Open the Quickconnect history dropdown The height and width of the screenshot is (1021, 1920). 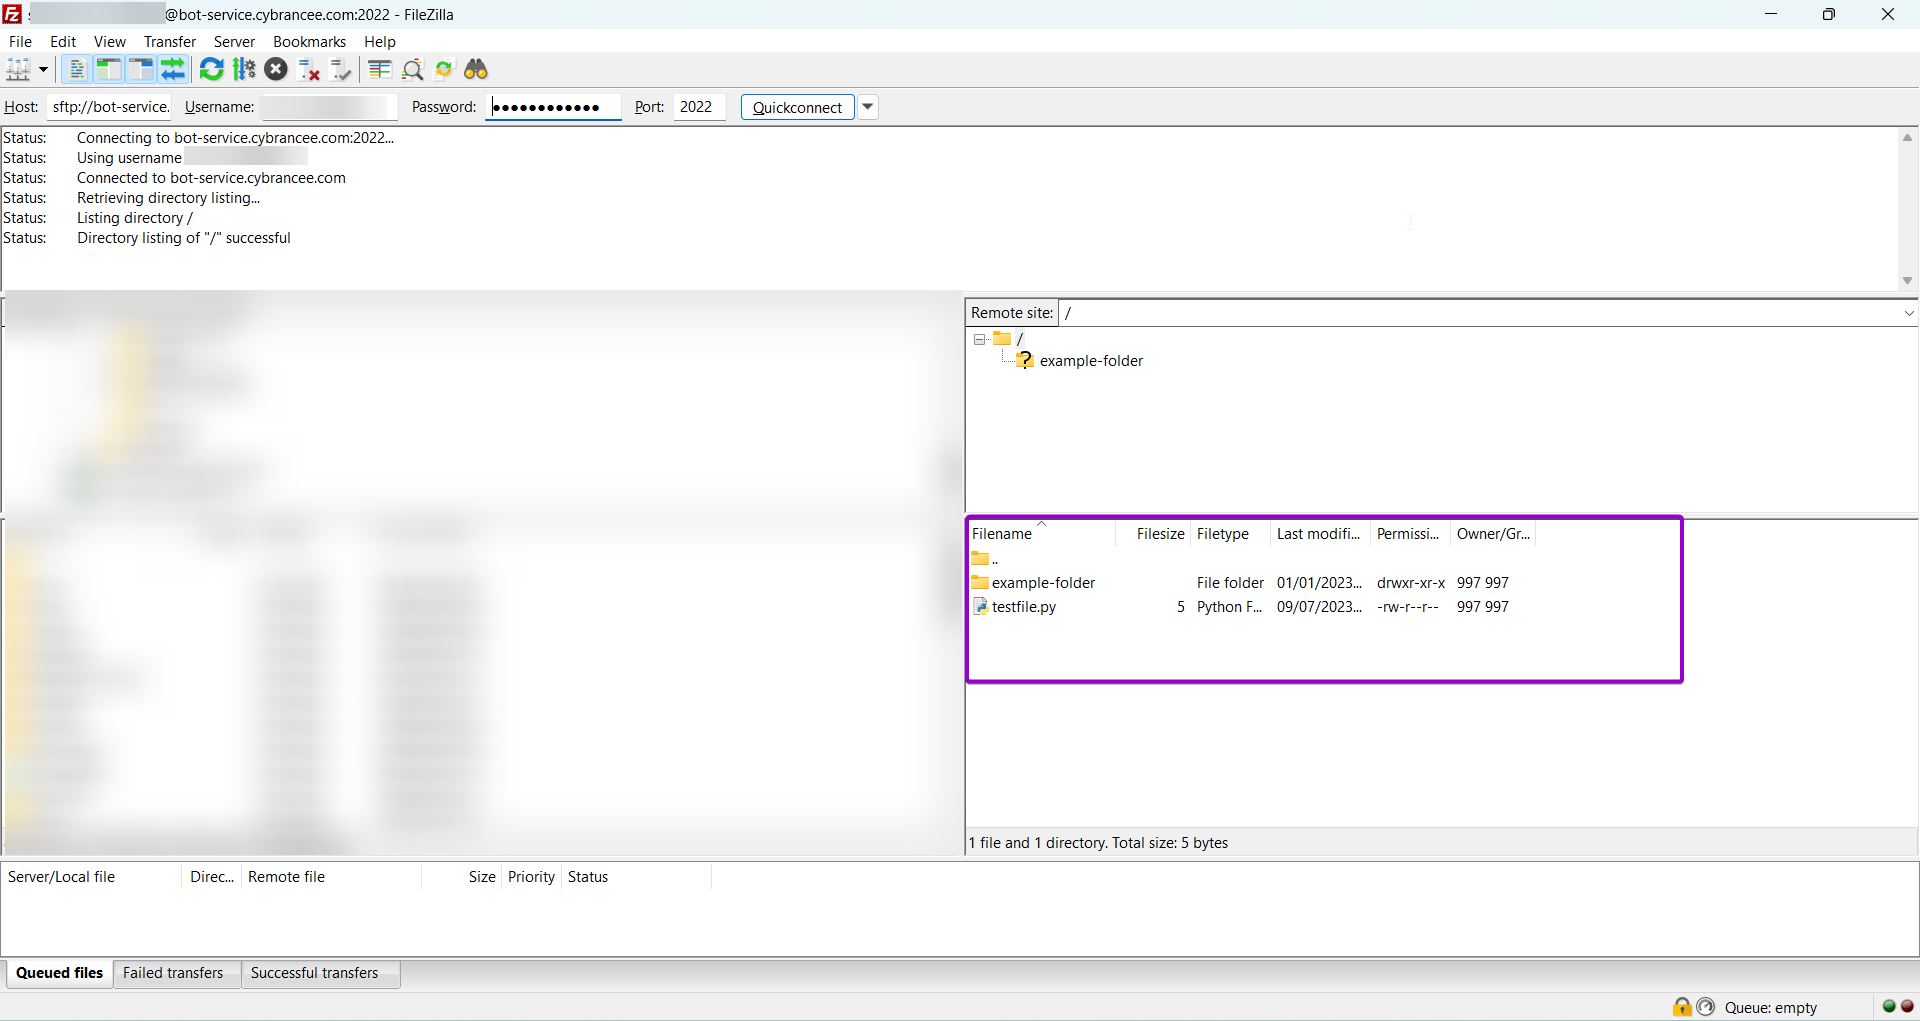(x=867, y=107)
